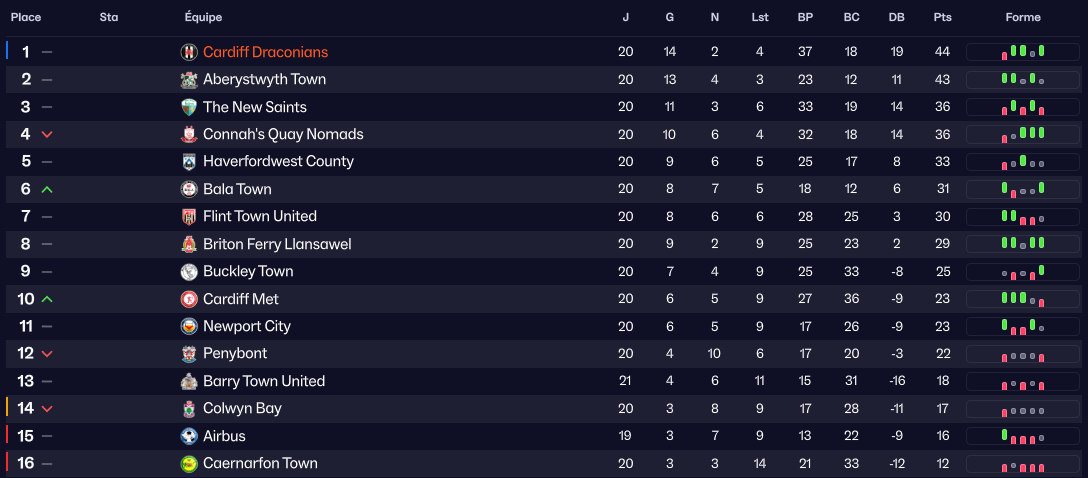Viewport: 1088px width, 478px height.
Task: Sort by the DB goal difference header
Action: [896, 17]
